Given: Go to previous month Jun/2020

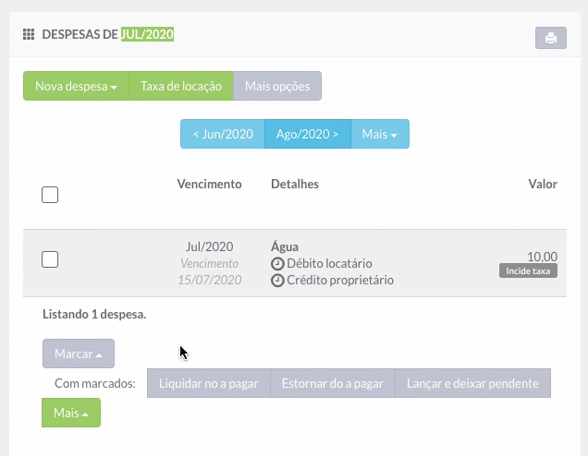Looking at the screenshot, I should pos(222,134).
